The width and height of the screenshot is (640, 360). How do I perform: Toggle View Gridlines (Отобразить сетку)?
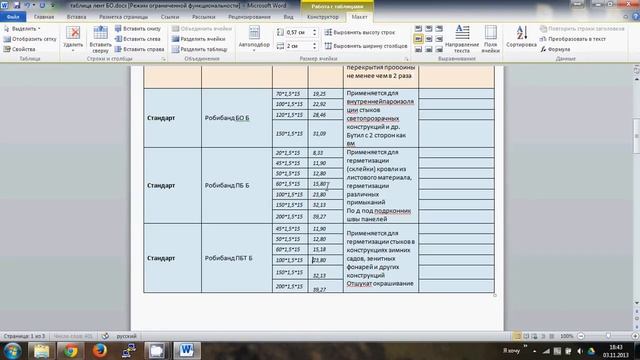[x=30, y=39]
